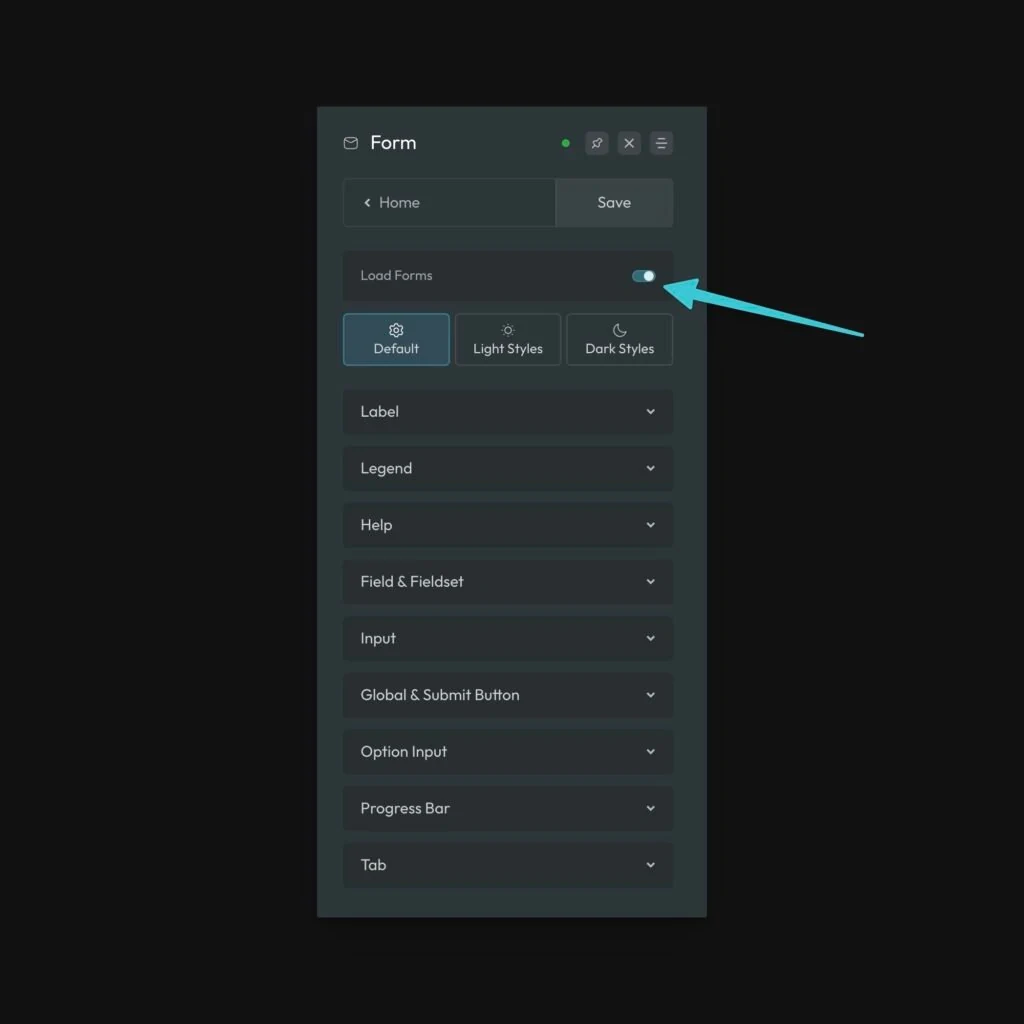Screen dimensions: 1024x1024
Task: Click the envelope icon beside Form title
Action: pos(351,143)
